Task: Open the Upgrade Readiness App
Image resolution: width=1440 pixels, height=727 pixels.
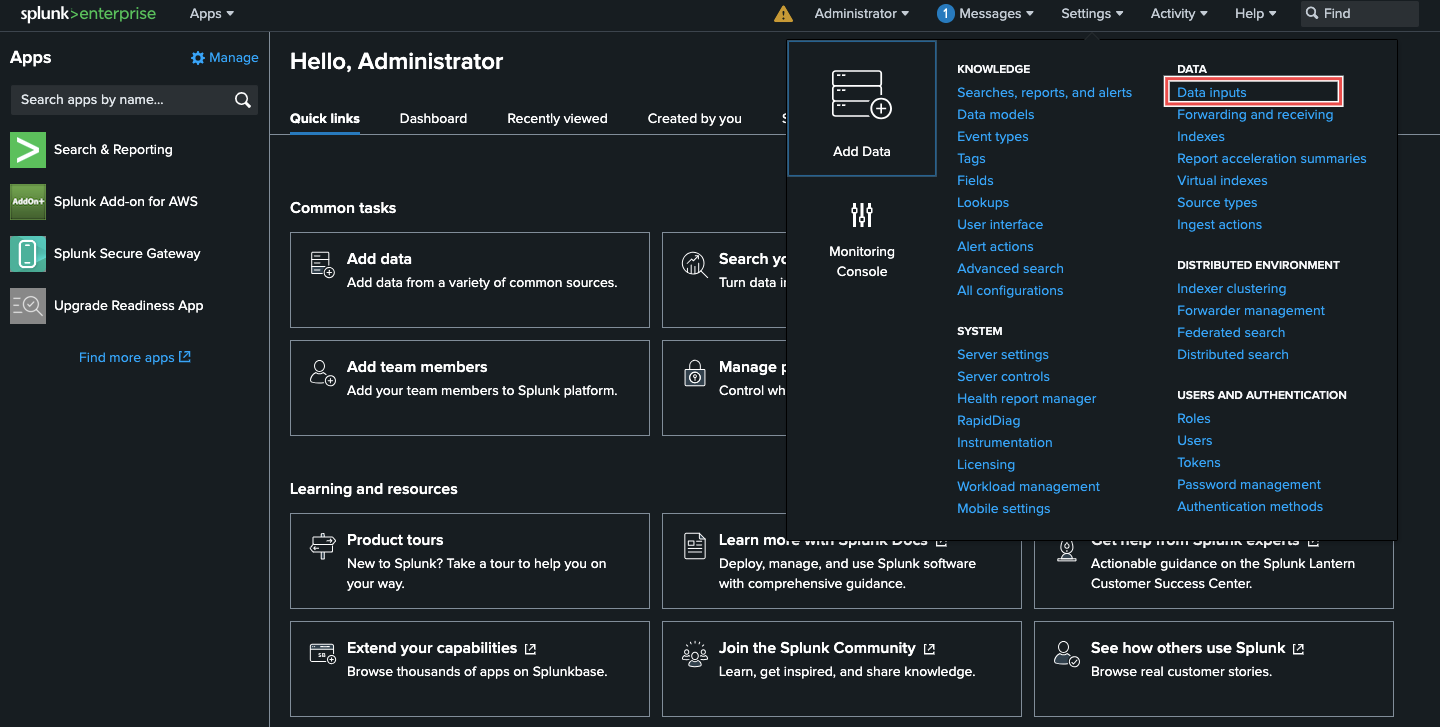Action: [x=27, y=305]
